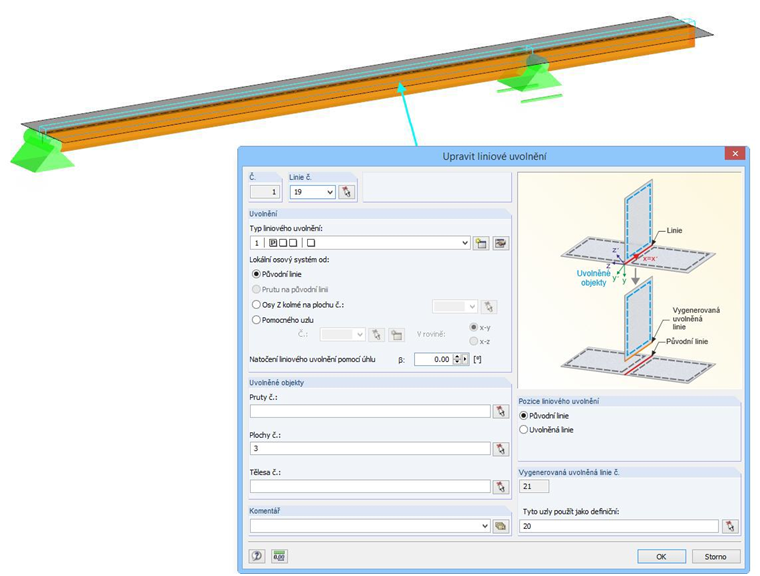This screenshot has width=760, height=576.
Task: Click the Tělesa č. input field
Action: 370,486
